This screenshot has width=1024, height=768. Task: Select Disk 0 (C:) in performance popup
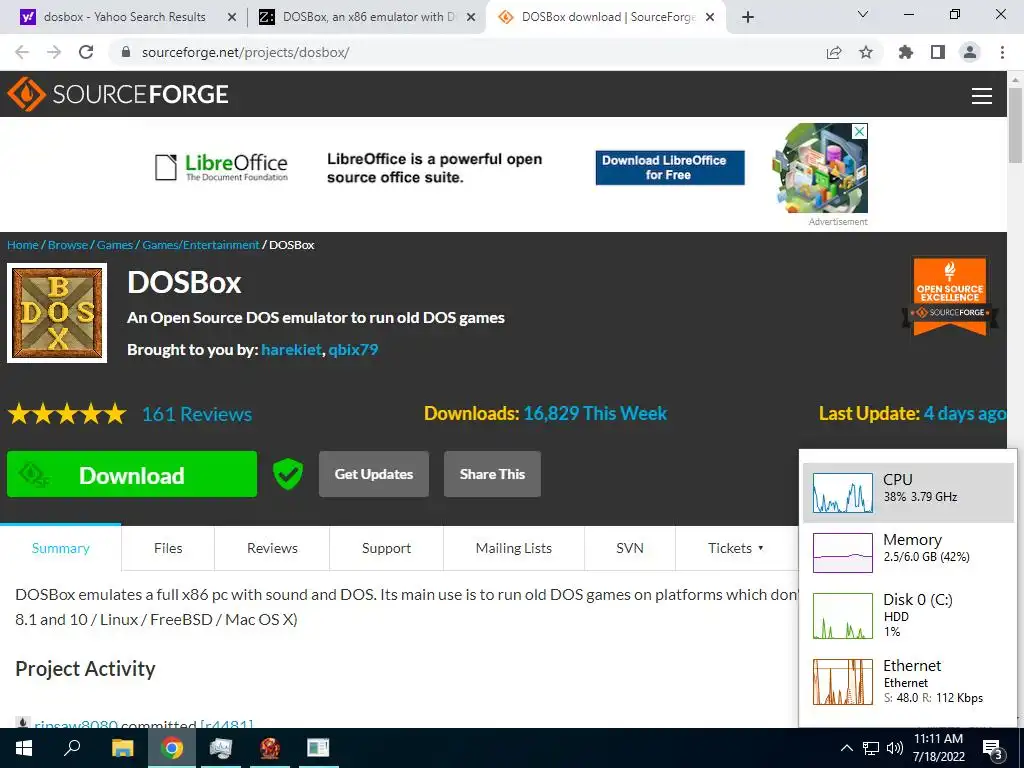pos(908,615)
